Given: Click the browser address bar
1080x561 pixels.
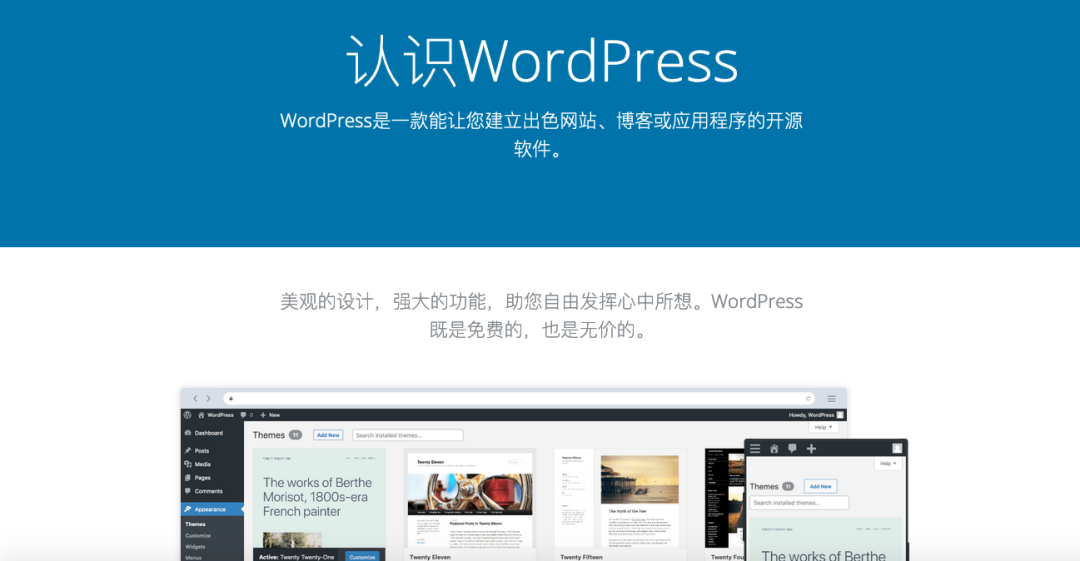Looking at the screenshot, I should [519, 398].
